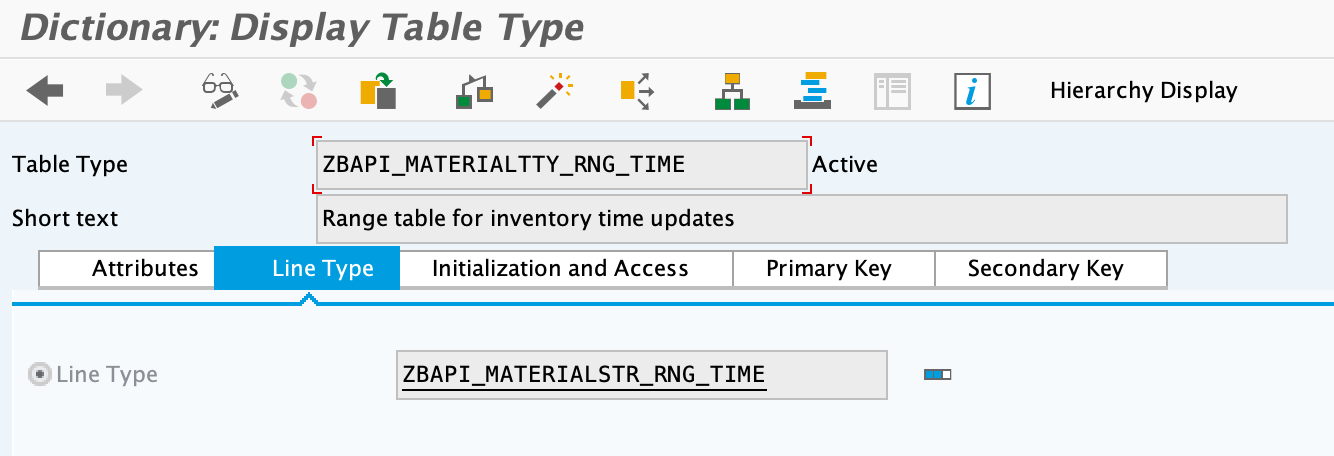Viewport: 1334px width, 456px height.
Task: Open the Other Object icon
Action: [x=378, y=91]
